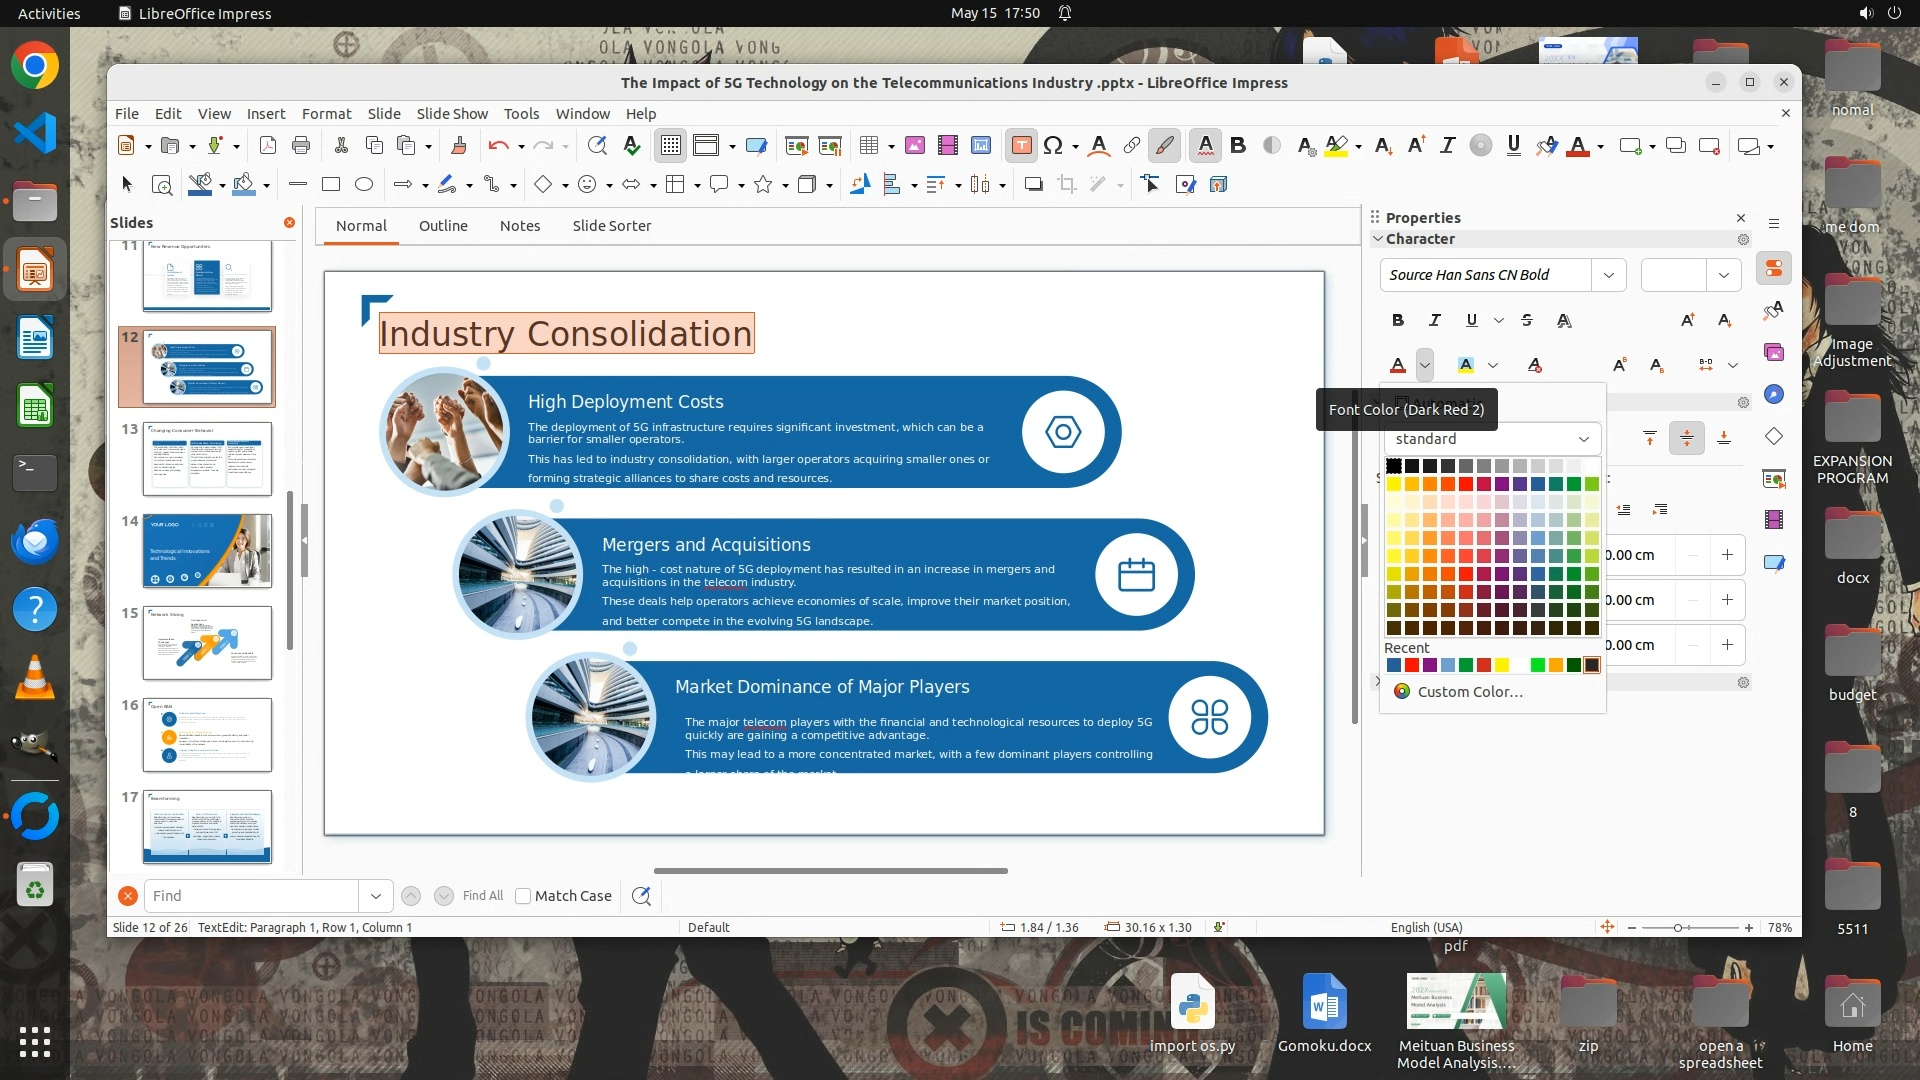Click the Find All button
1920x1080 pixels.
coord(482,896)
